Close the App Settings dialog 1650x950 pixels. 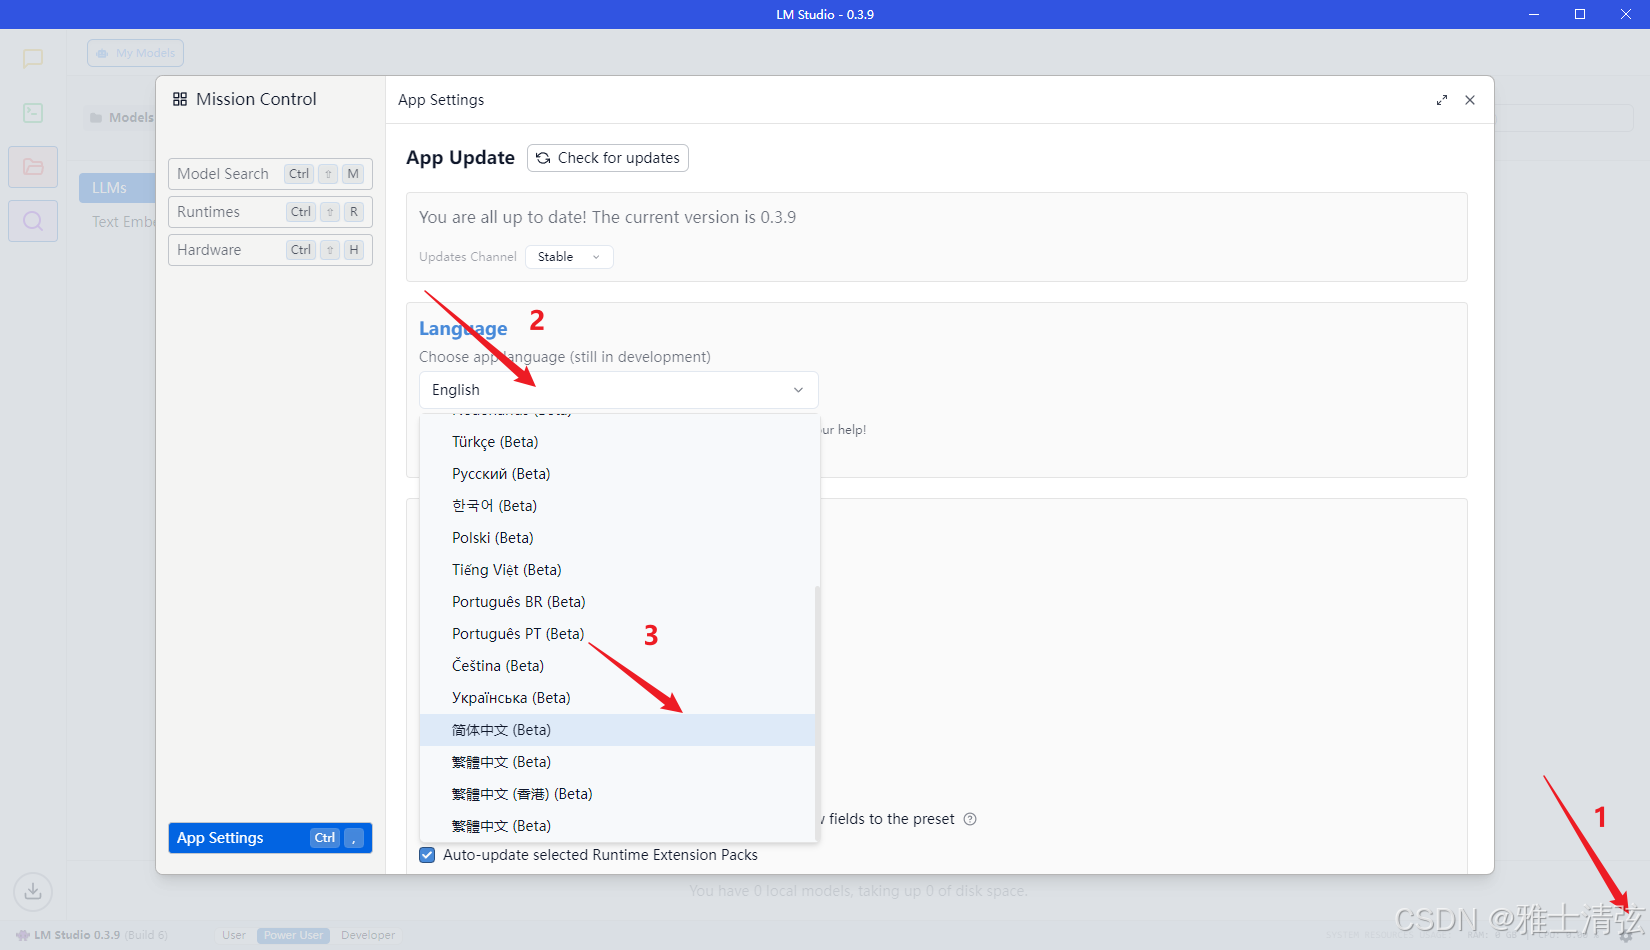pos(1470,100)
